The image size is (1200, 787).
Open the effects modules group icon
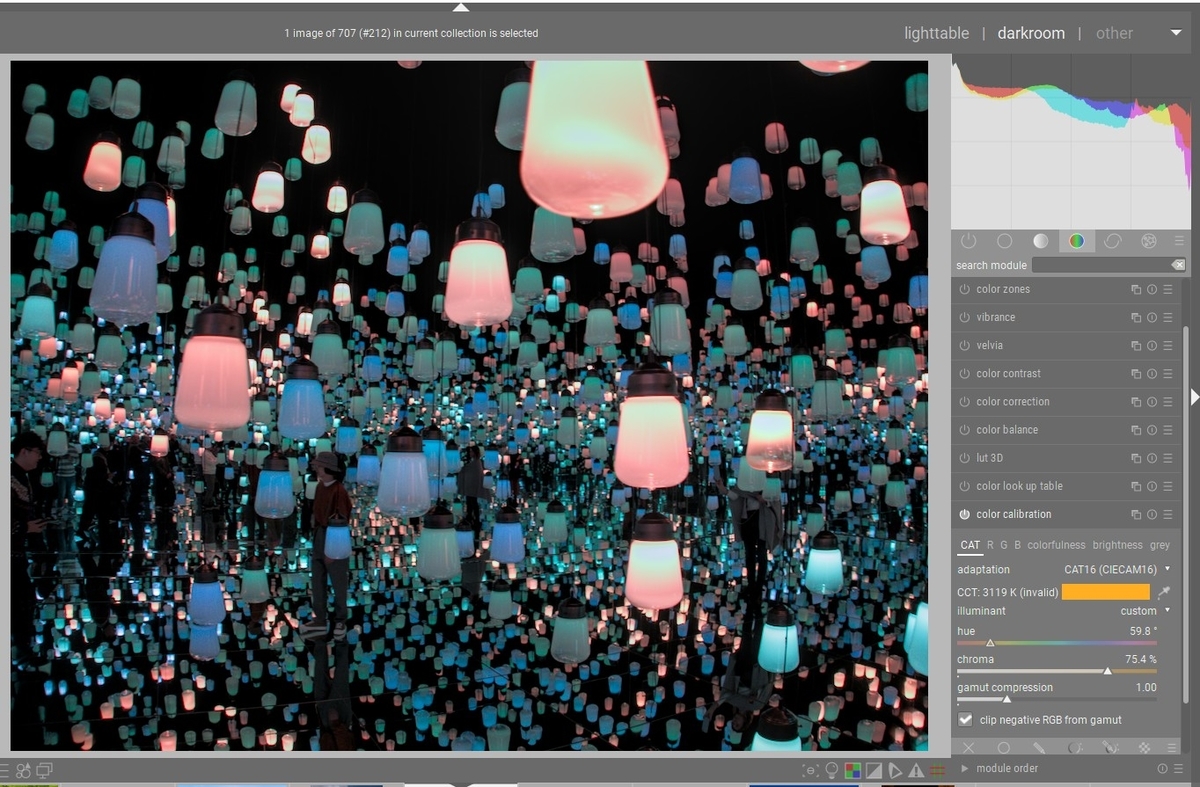click(x=1148, y=241)
